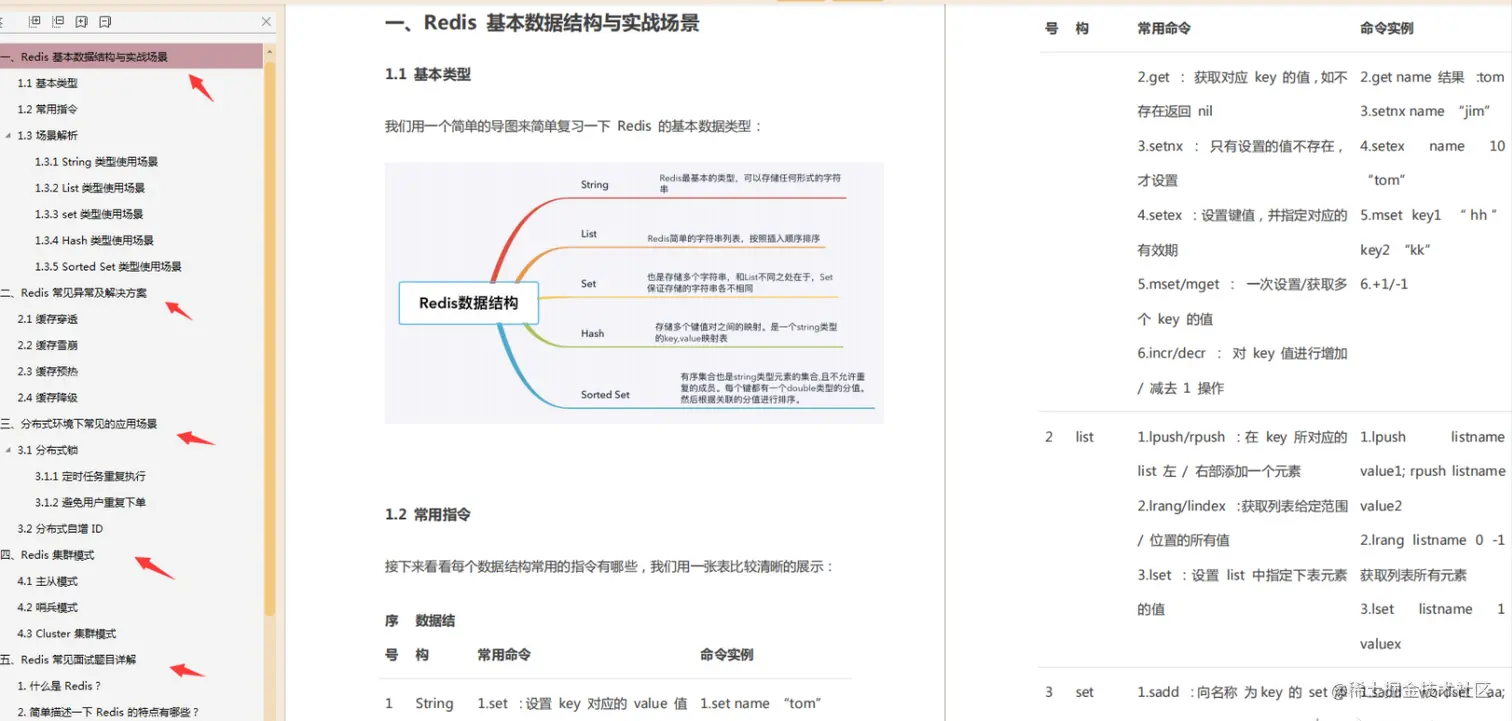Click the String cell in the left page table
Screen dimensions: 1512x721
tap(434, 703)
